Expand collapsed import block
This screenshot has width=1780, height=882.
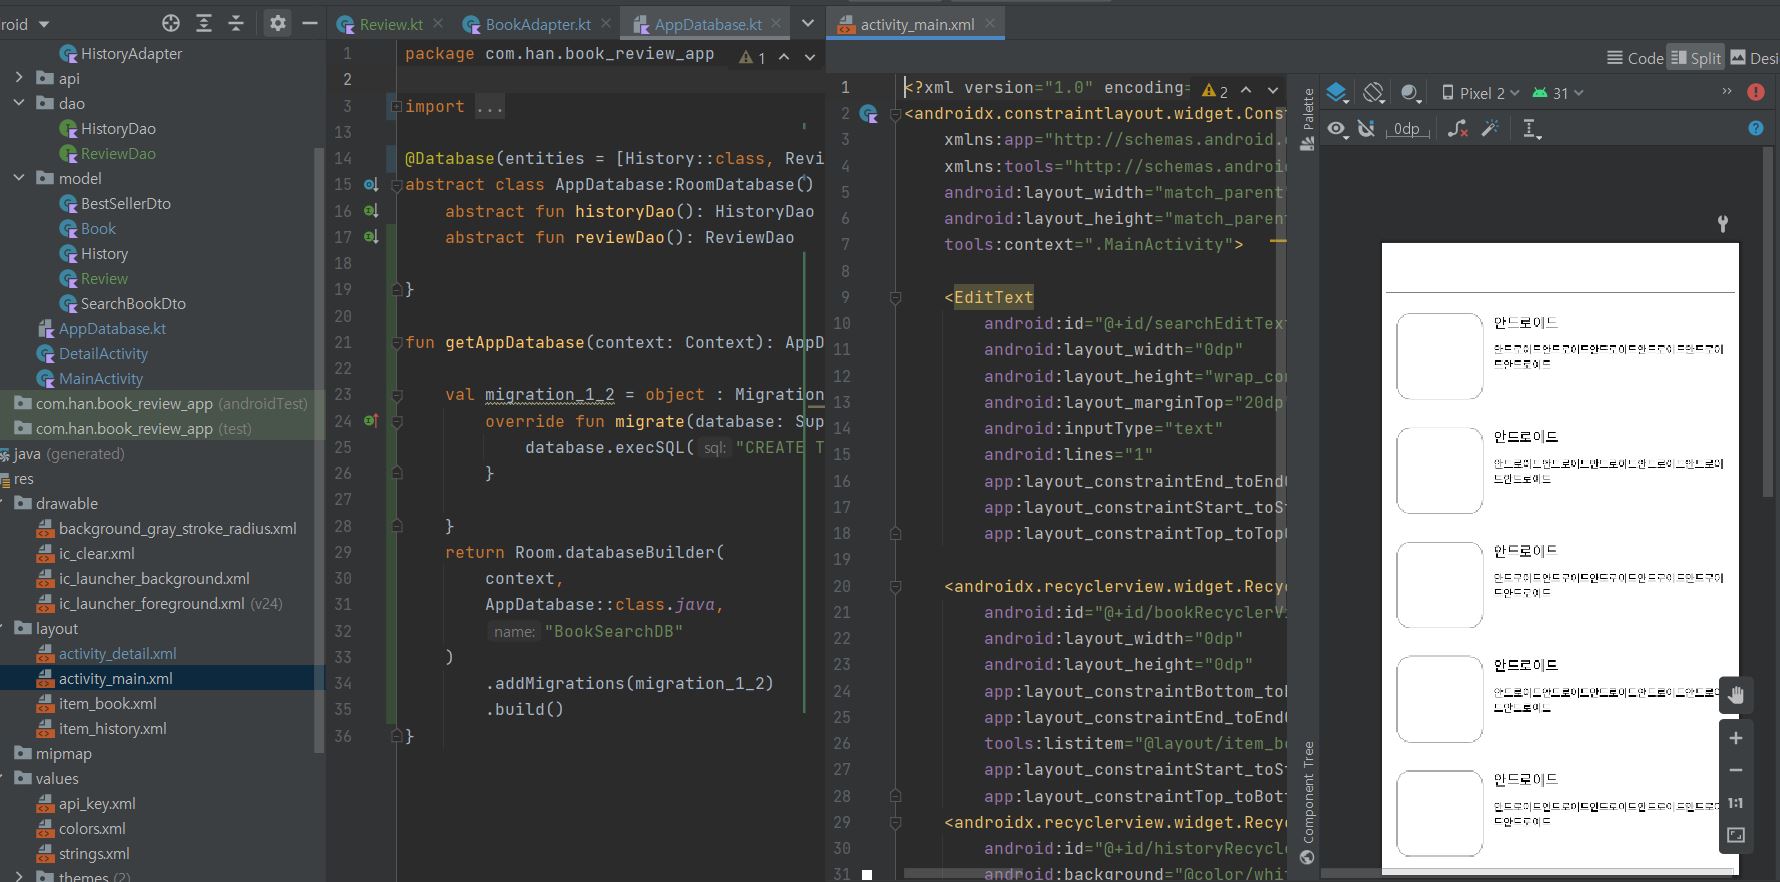(396, 106)
